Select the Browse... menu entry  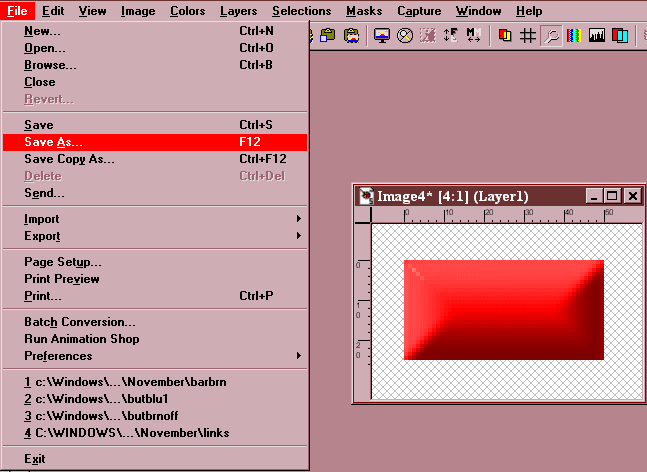tap(155, 65)
